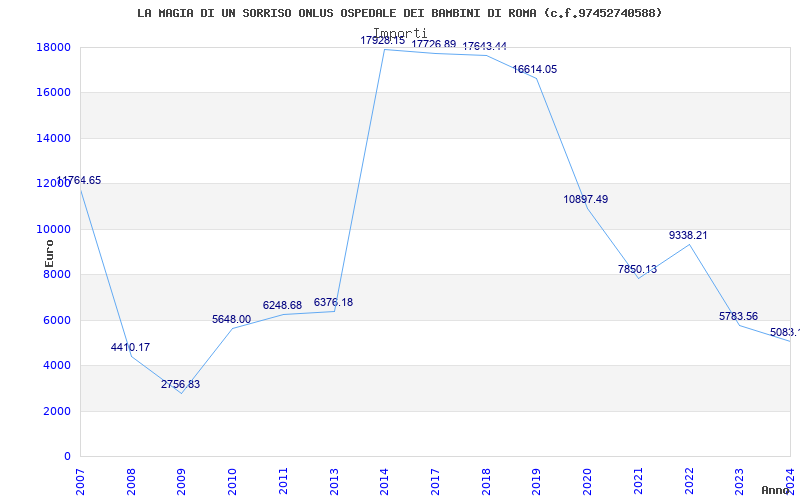The image size is (800, 500).
Task: Click the x-axis year label 2021
Action: pyautogui.click(x=638, y=481)
